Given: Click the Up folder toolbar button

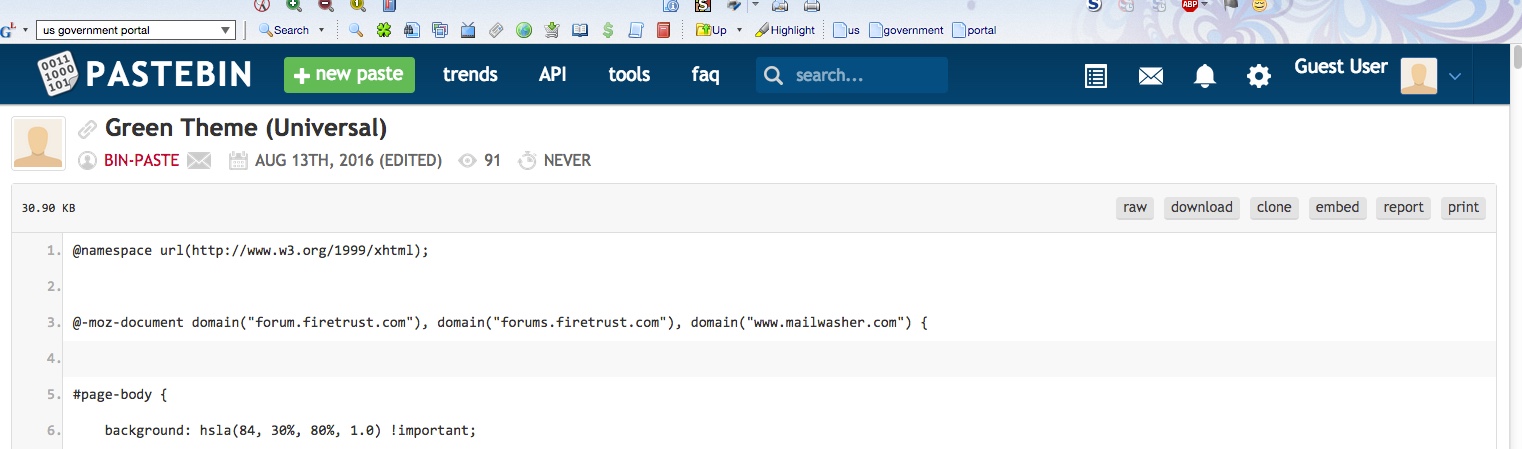Looking at the screenshot, I should [711, 30].
